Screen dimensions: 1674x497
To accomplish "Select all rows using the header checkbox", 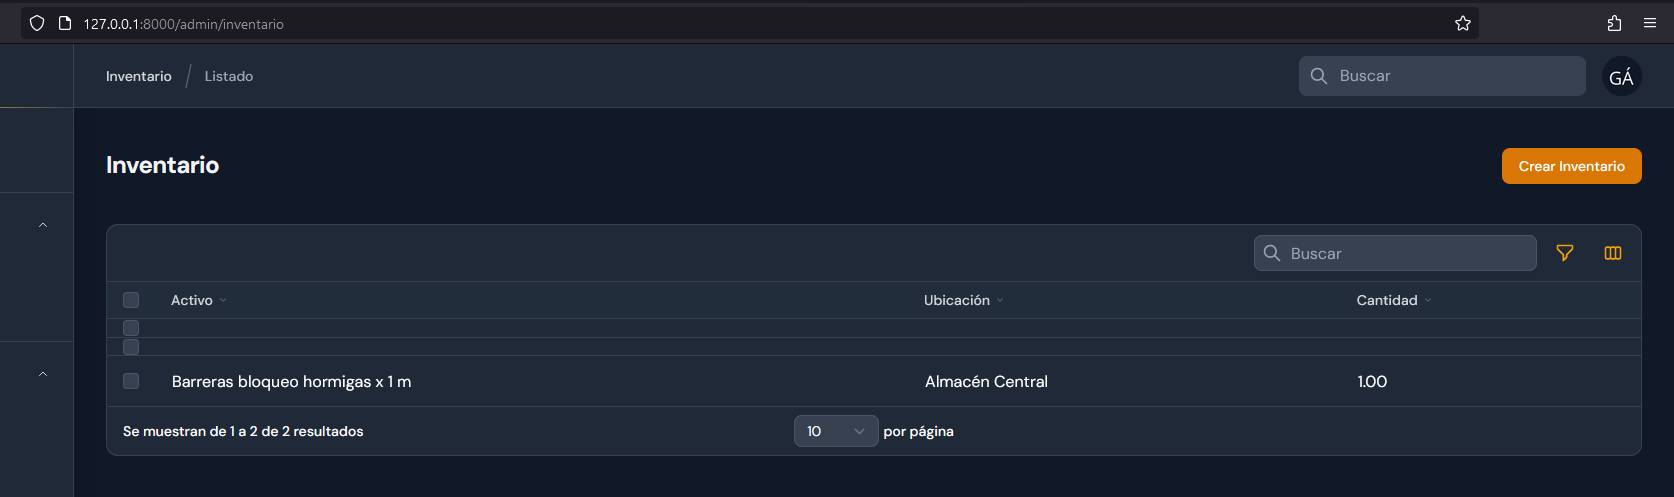I will point(131,300).
